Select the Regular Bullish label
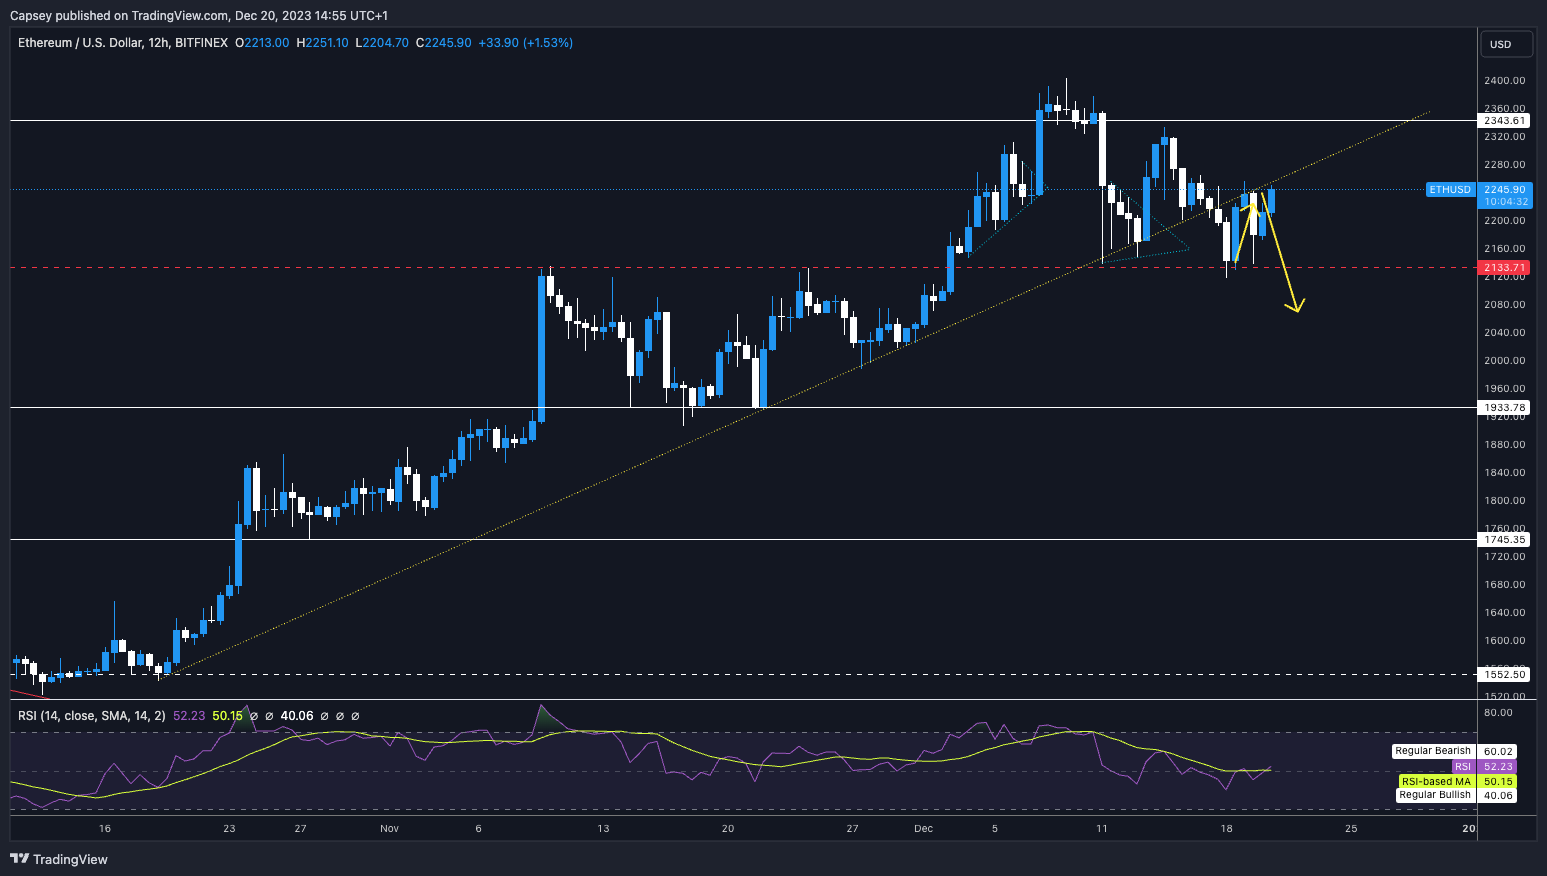The image size is (1547, 876). (x=1435, y=795)
